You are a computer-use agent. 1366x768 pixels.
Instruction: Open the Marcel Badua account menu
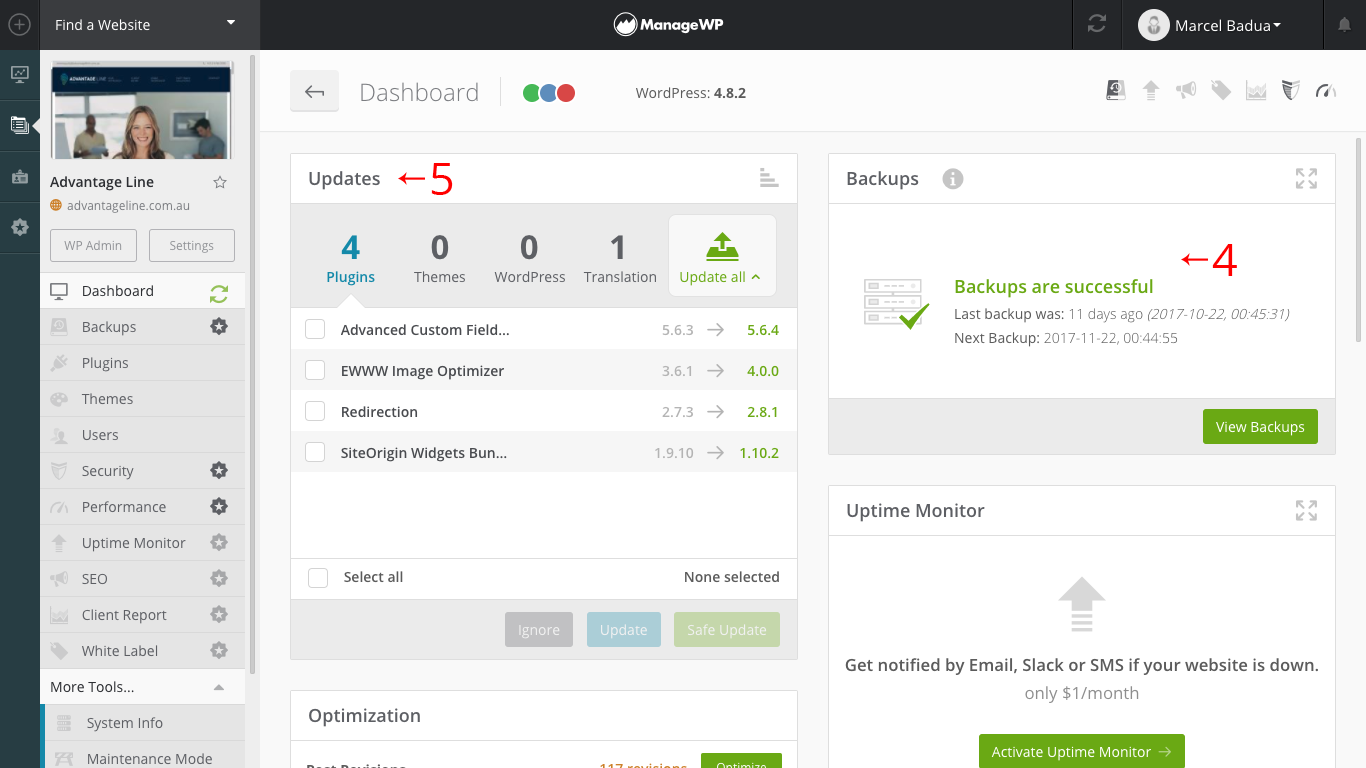click(x=1211, y=25)
